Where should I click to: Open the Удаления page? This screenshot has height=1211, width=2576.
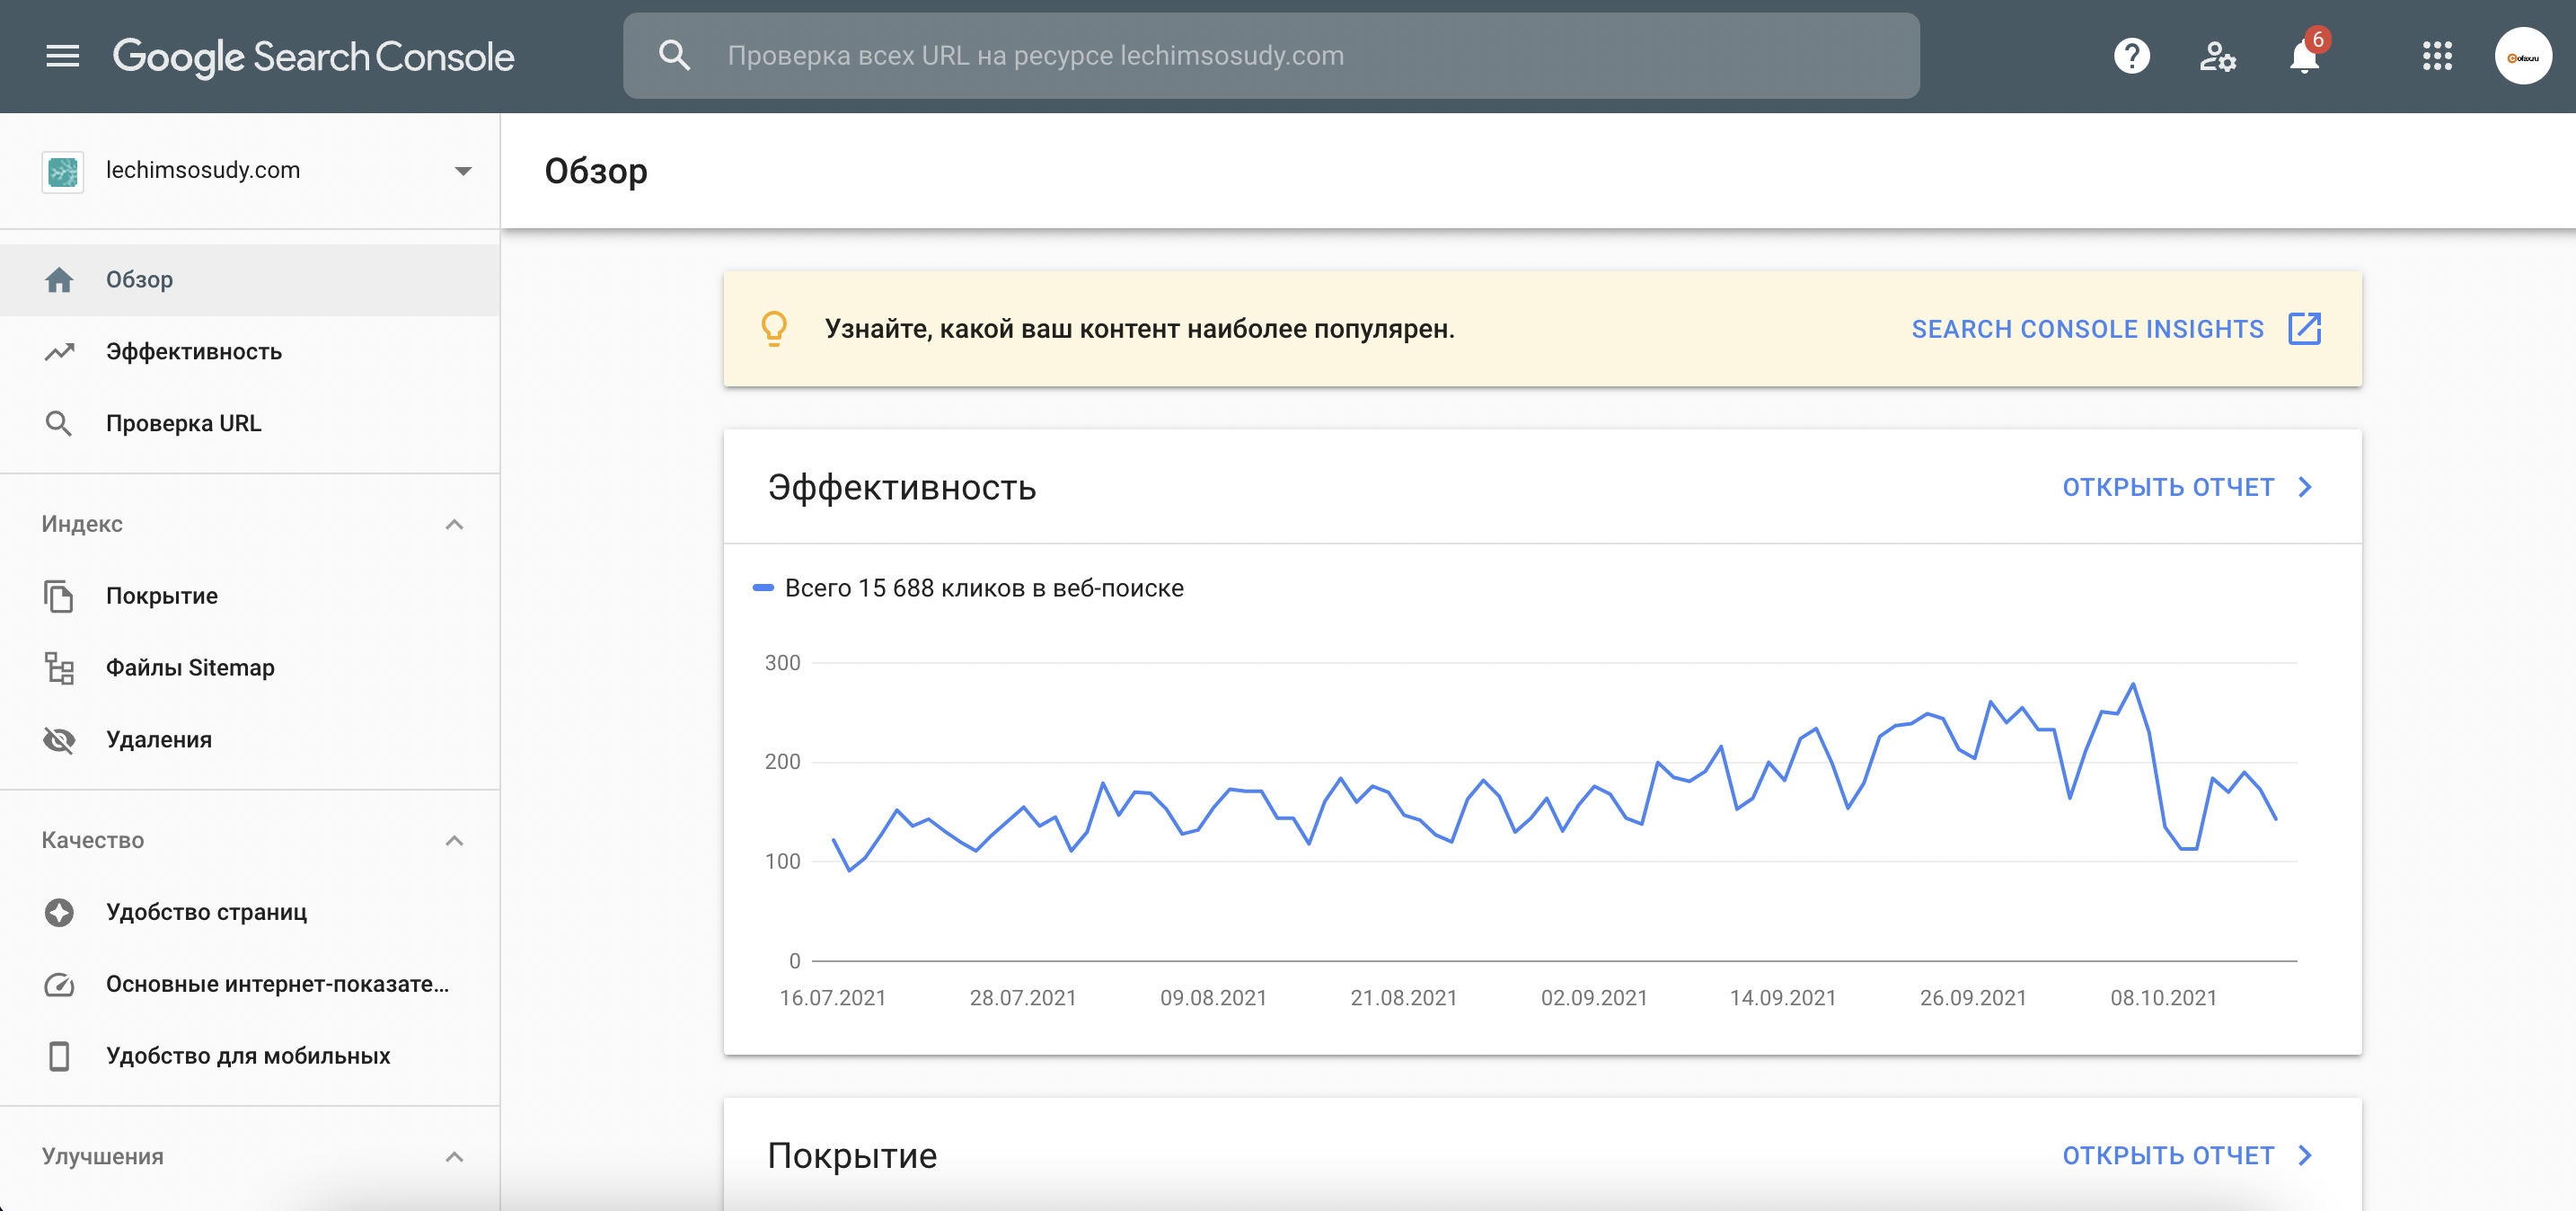(159, 740)
